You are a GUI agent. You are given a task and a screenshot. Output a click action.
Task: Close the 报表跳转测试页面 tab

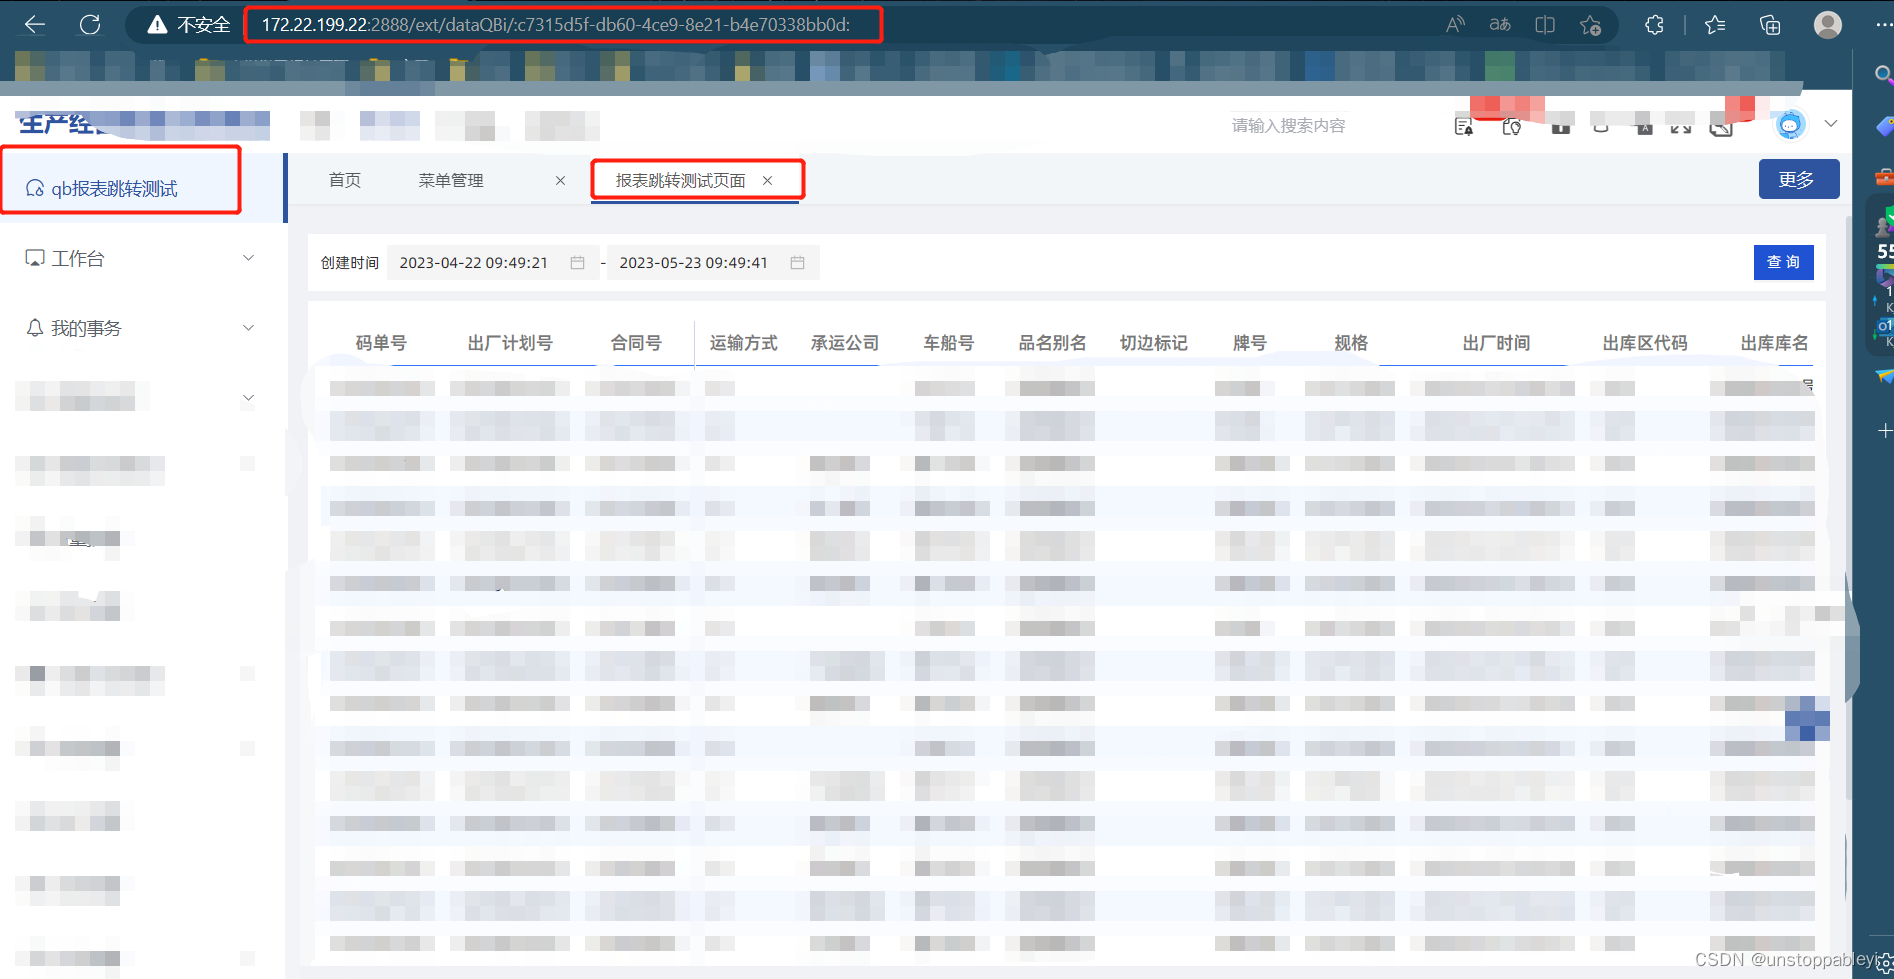point(768,180)
